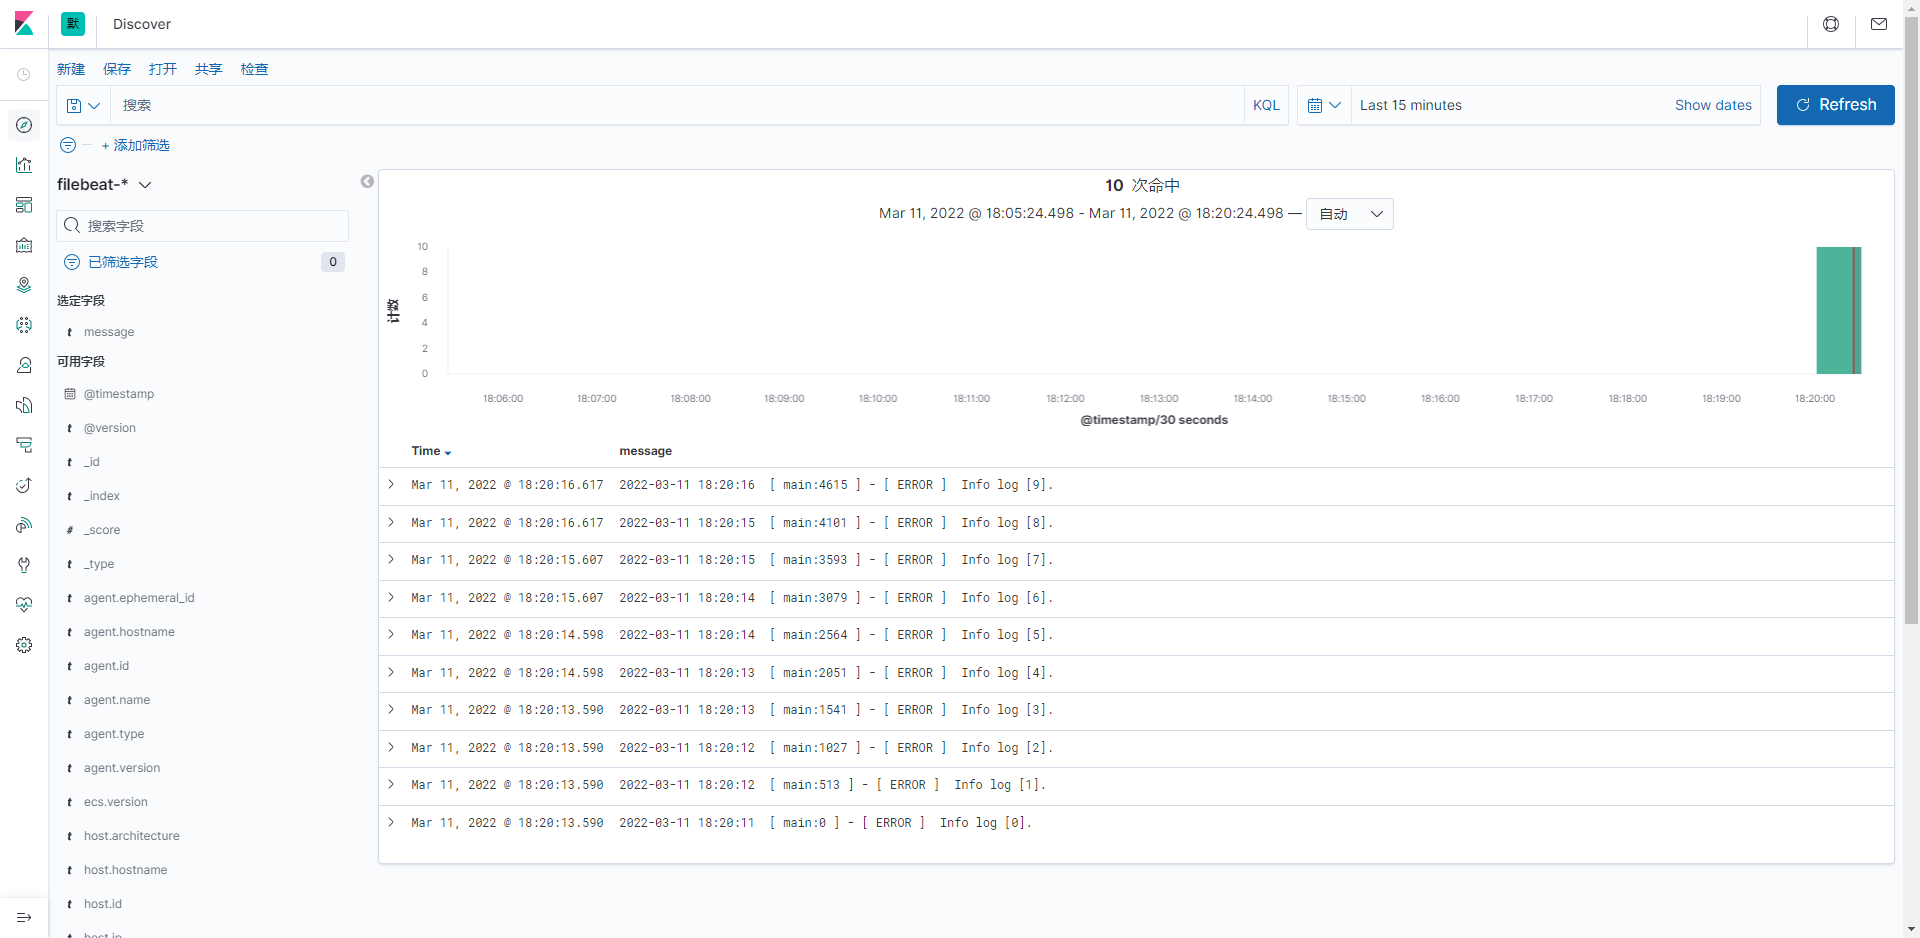Select the agent.type field
Image resolution: width=1920 pixels, height=938 pixels.
[114, 734]
